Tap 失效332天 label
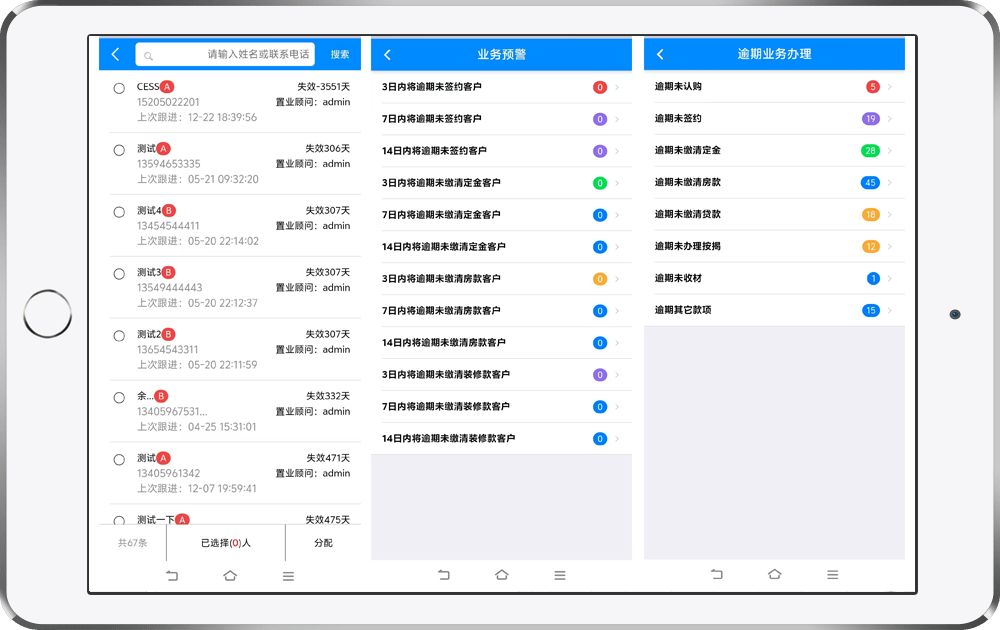 pos(328,396)
